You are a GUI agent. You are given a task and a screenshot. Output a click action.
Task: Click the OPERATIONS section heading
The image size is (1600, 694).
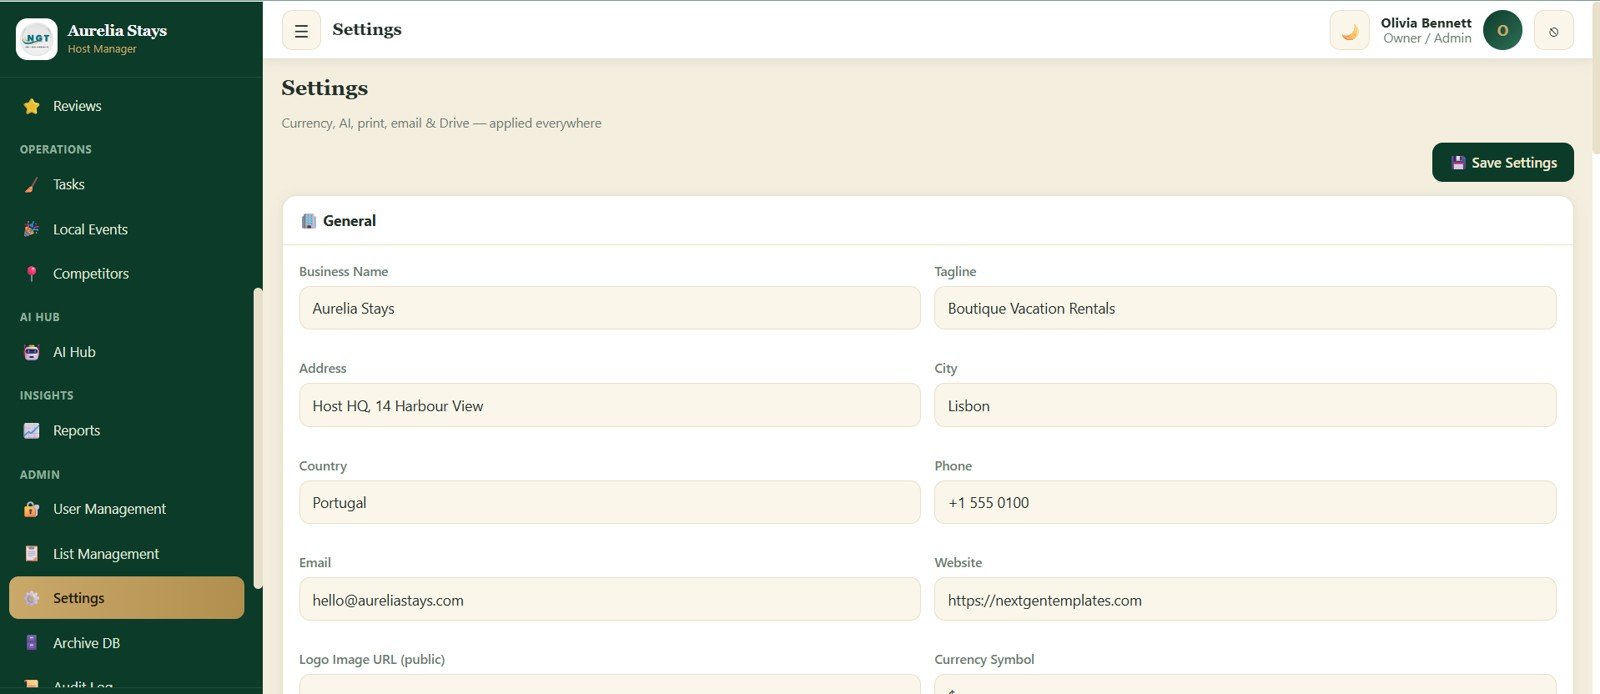click(x=56, y=149)
